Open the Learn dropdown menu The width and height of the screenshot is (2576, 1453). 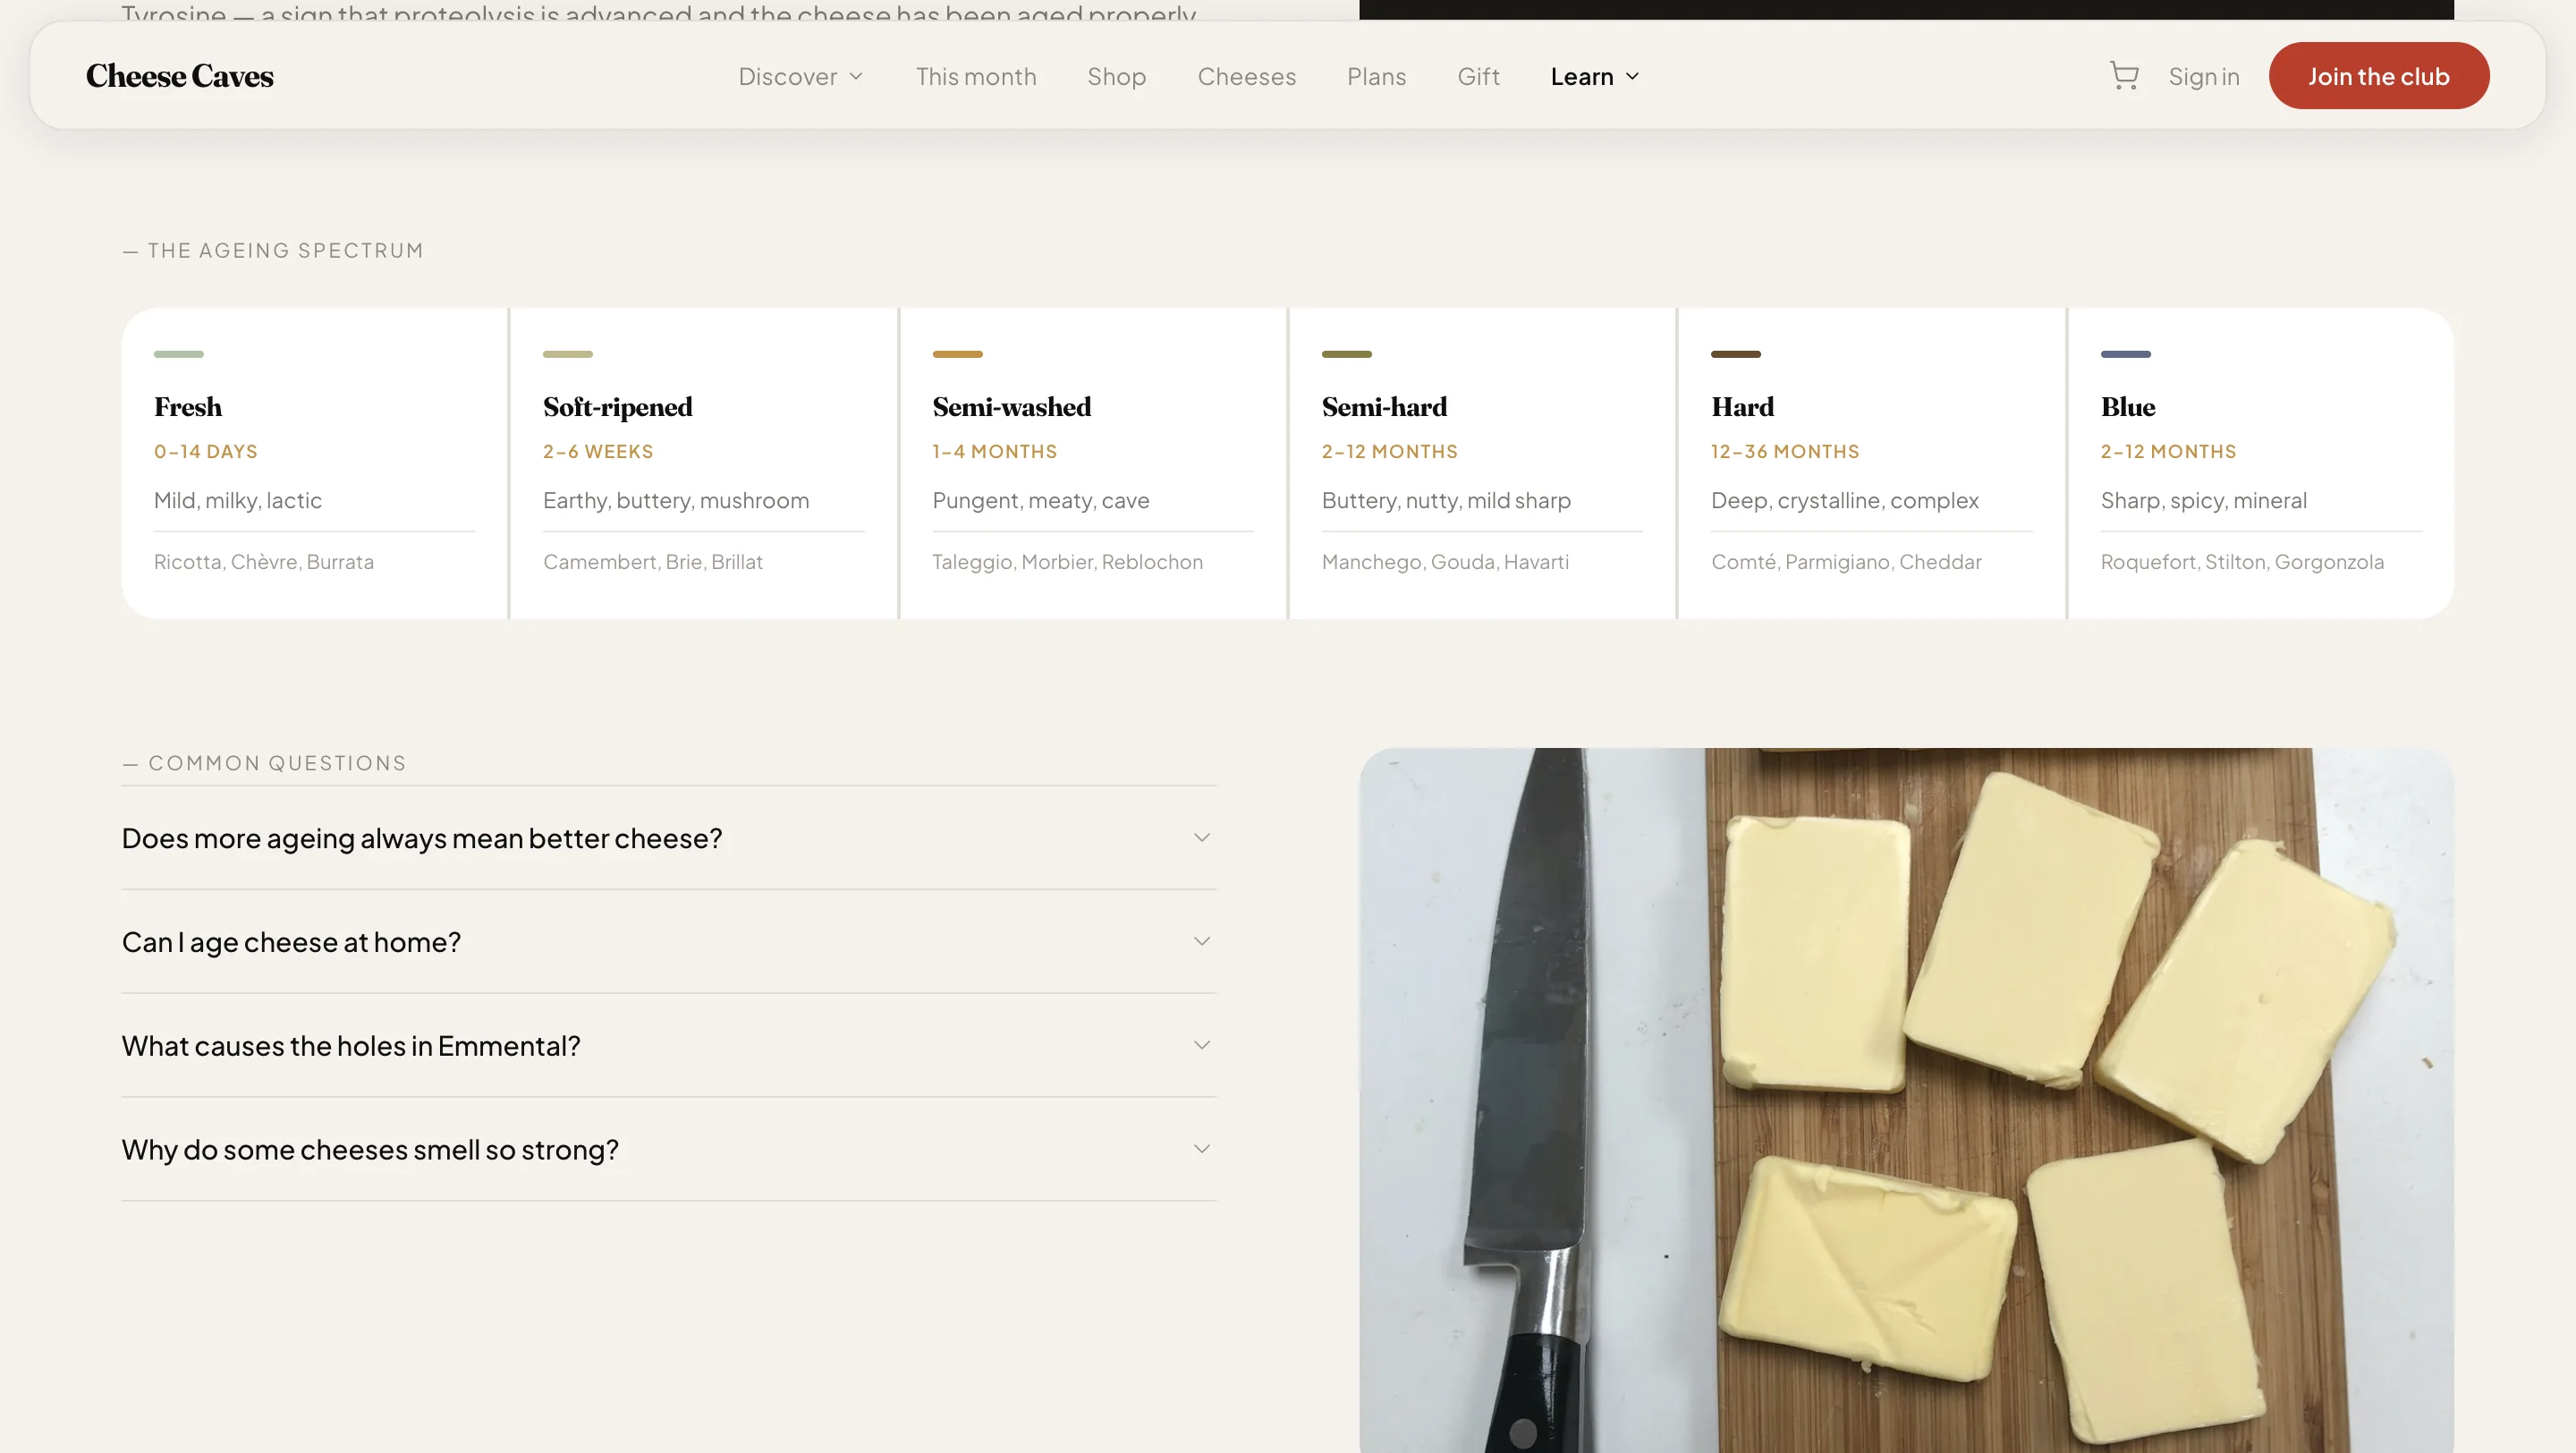[1593, 76]
